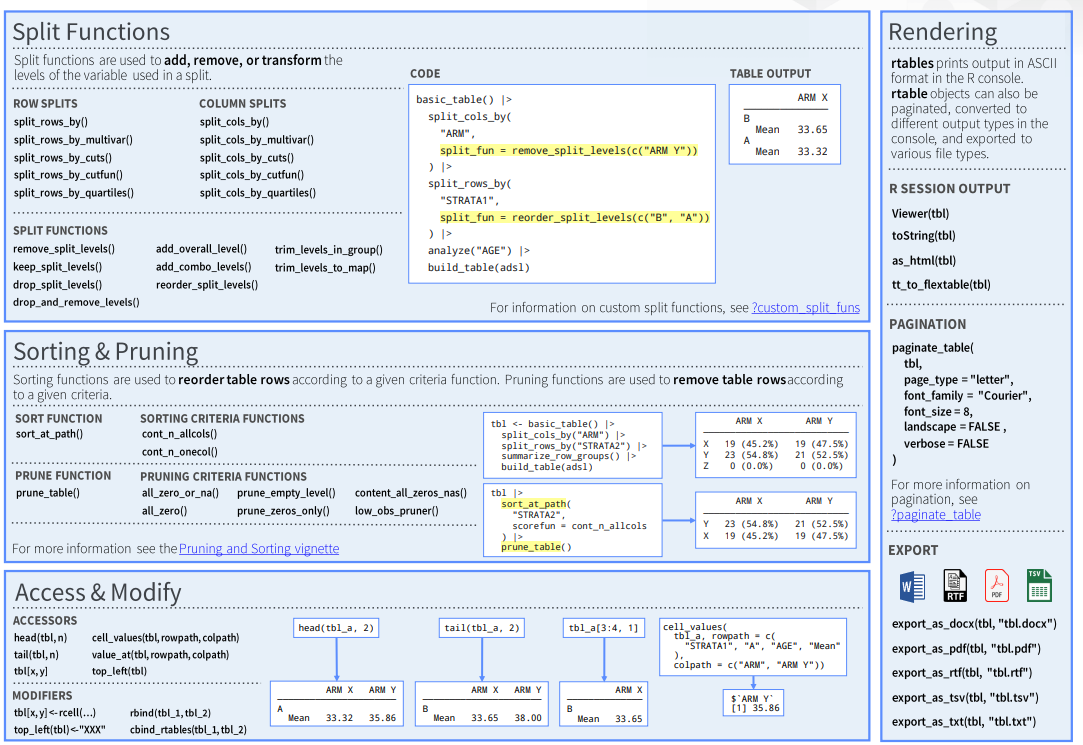This screenshot has height=745, width=1083.
Task: Click the highlighted prune_table() call in code box
Action: (x=536, y=547)
